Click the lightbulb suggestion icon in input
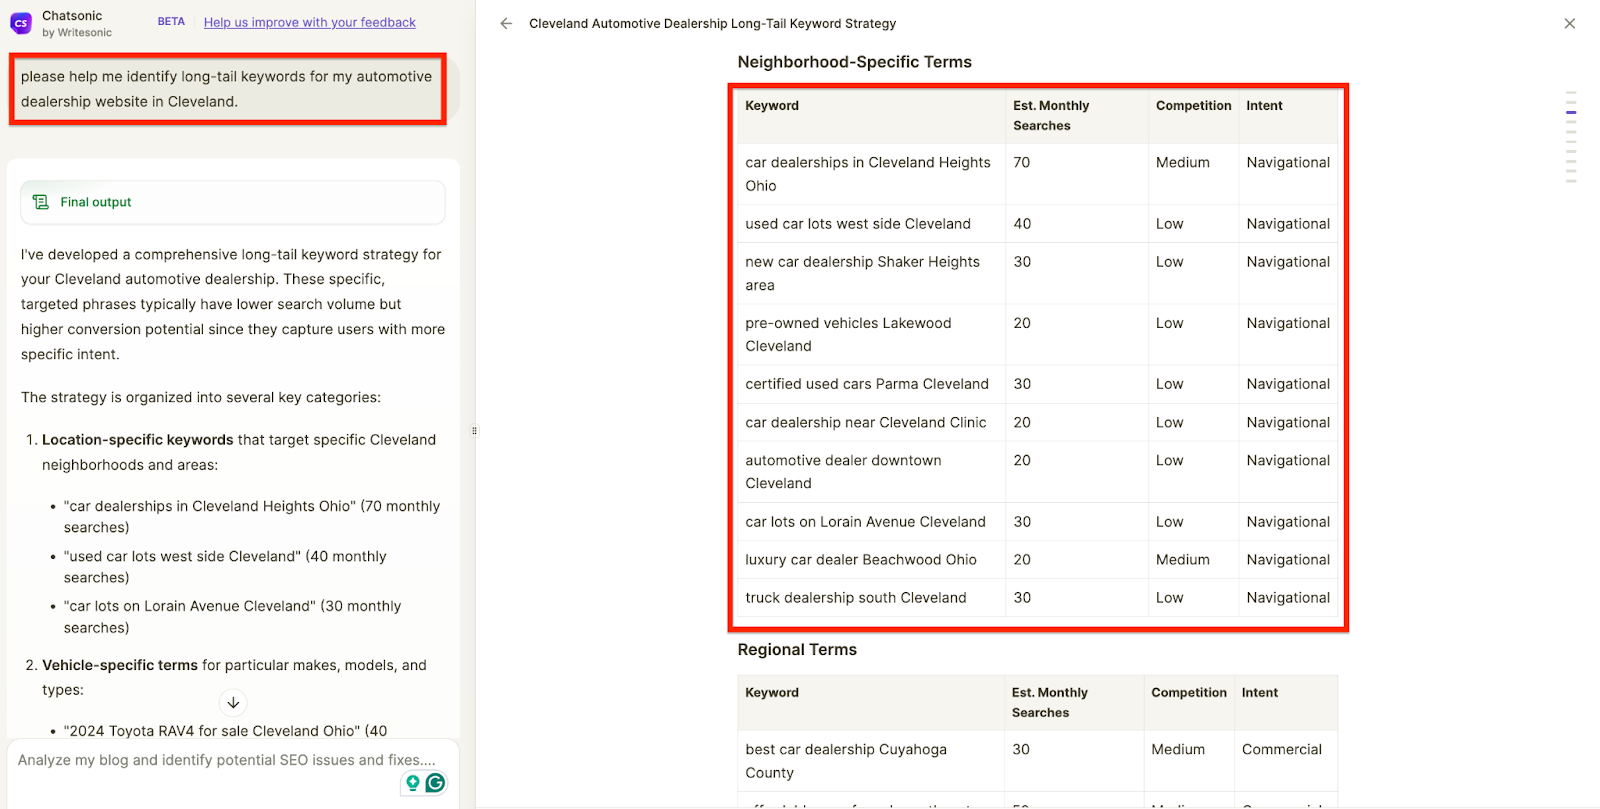 tap(412, 783)
